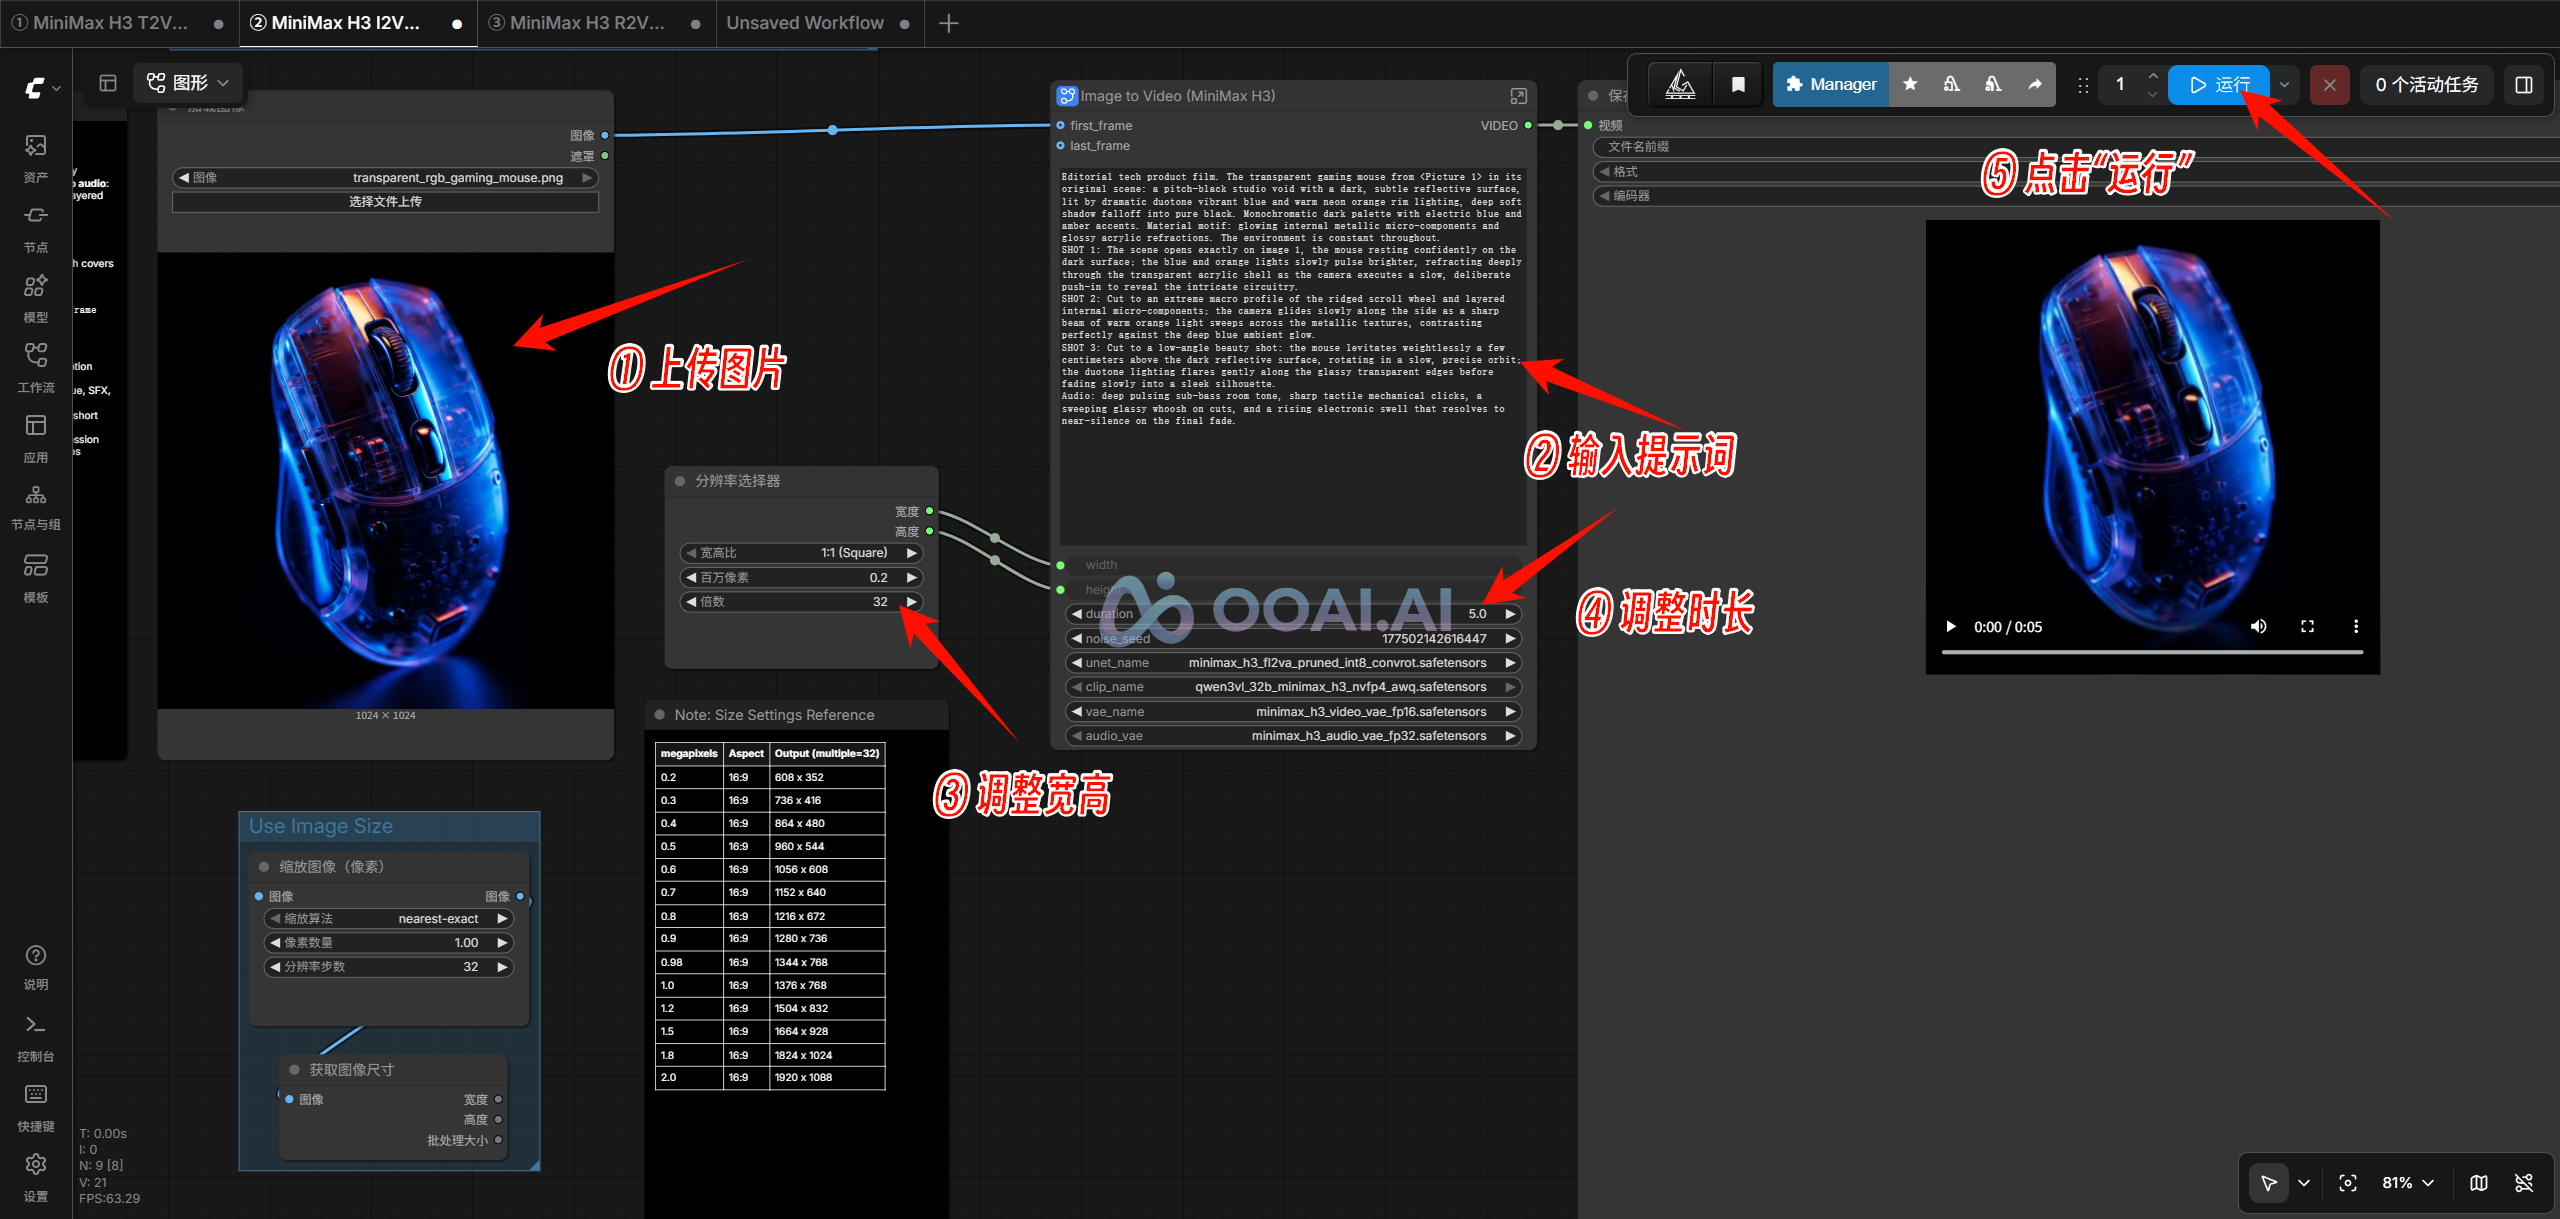The image size is (2560, 1219).
Task: Mute the video preview volume
Action: (2258, 627)
